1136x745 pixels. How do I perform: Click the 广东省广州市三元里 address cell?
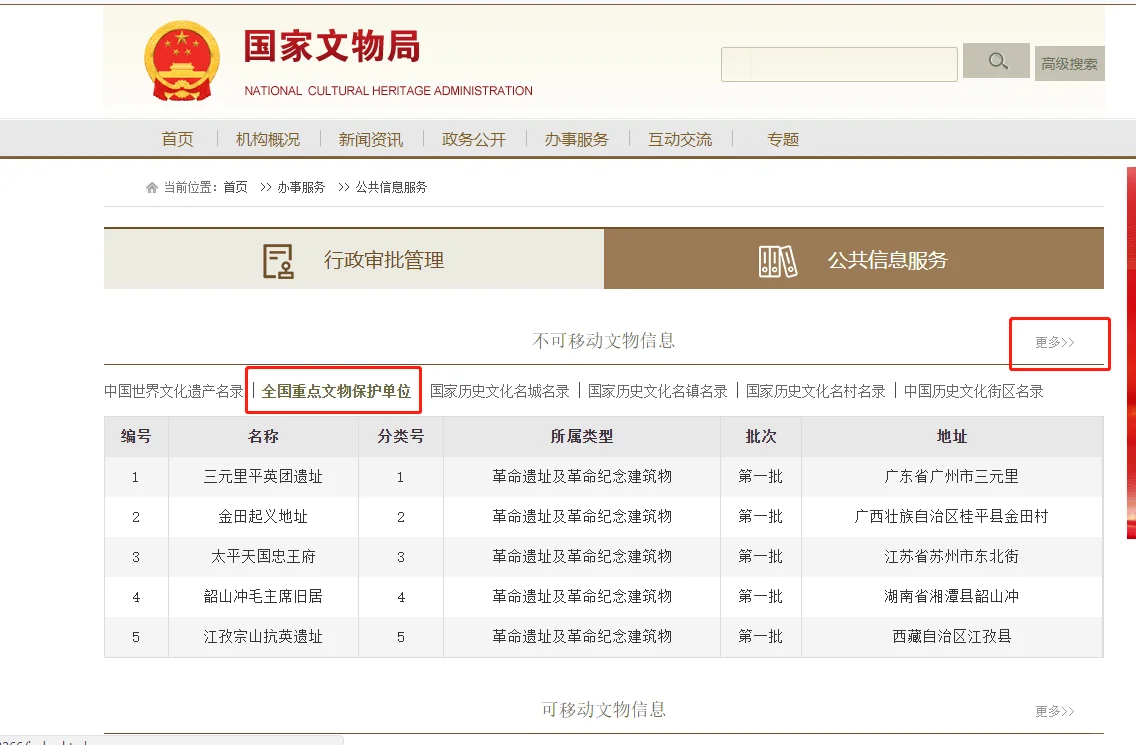coord(952,477)
